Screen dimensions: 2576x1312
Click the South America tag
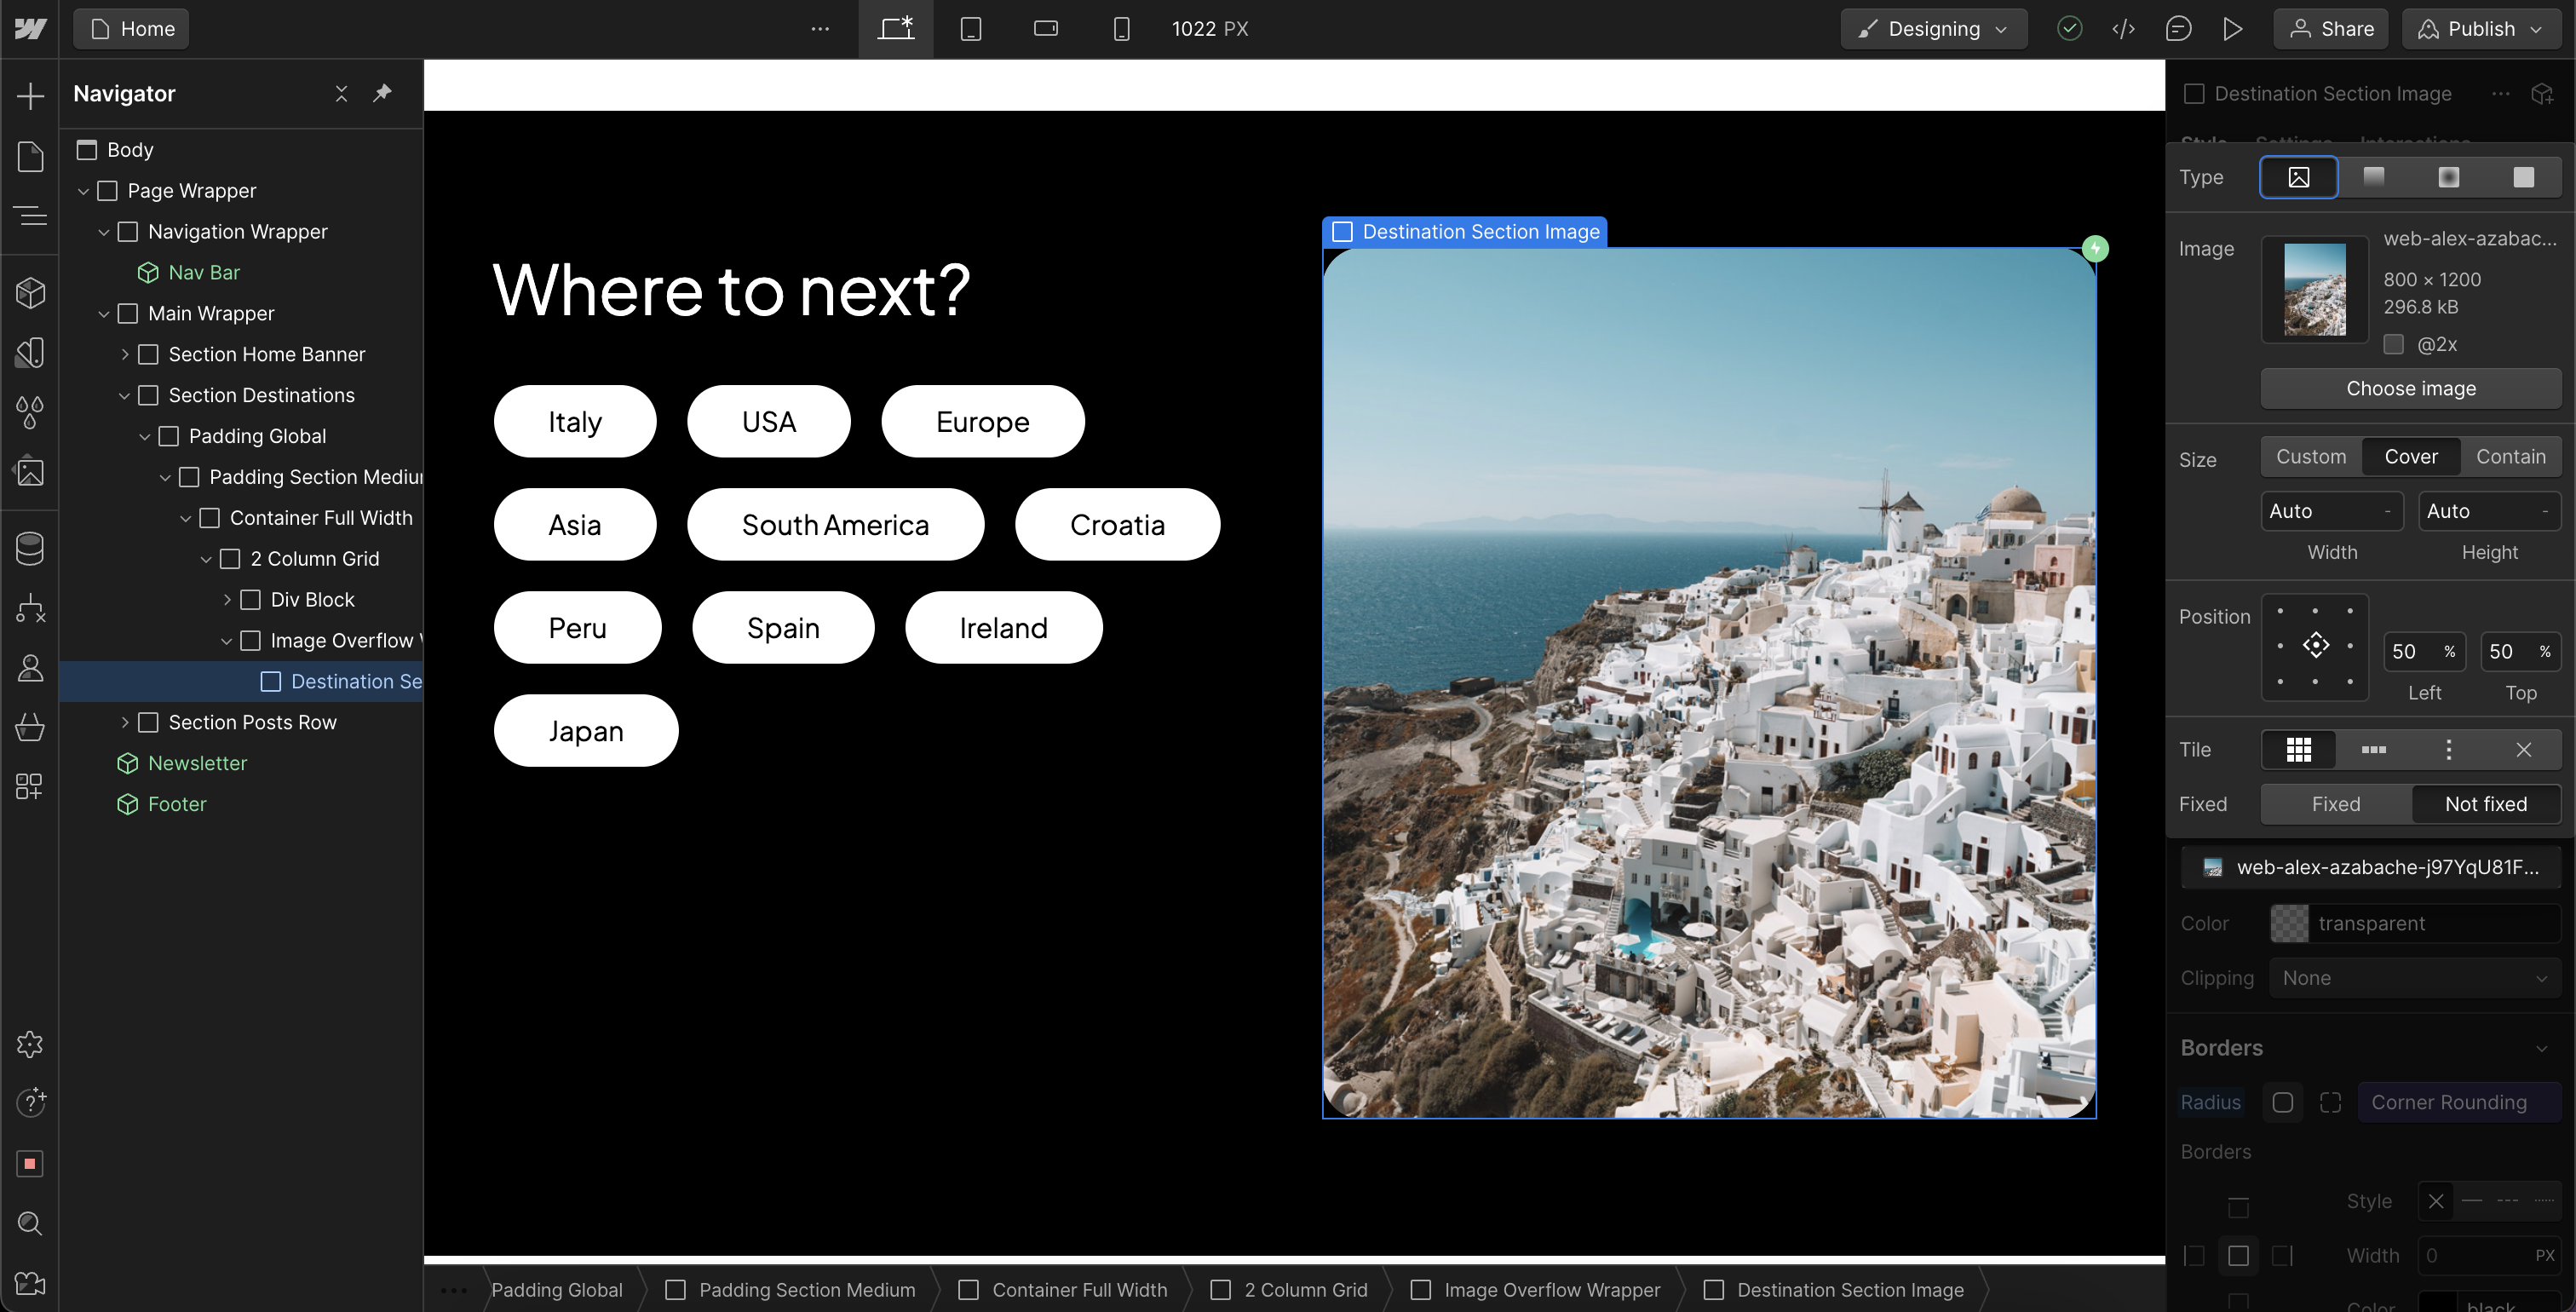point(835,525)
